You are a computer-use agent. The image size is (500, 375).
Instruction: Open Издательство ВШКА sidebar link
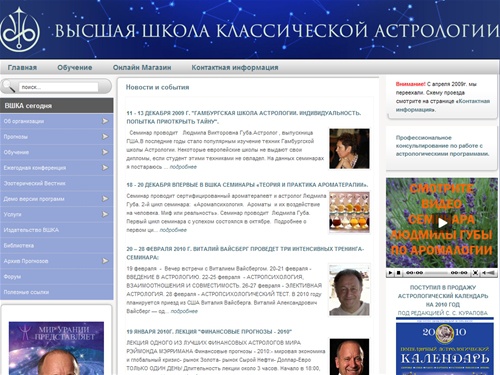(x=31, y=230)
